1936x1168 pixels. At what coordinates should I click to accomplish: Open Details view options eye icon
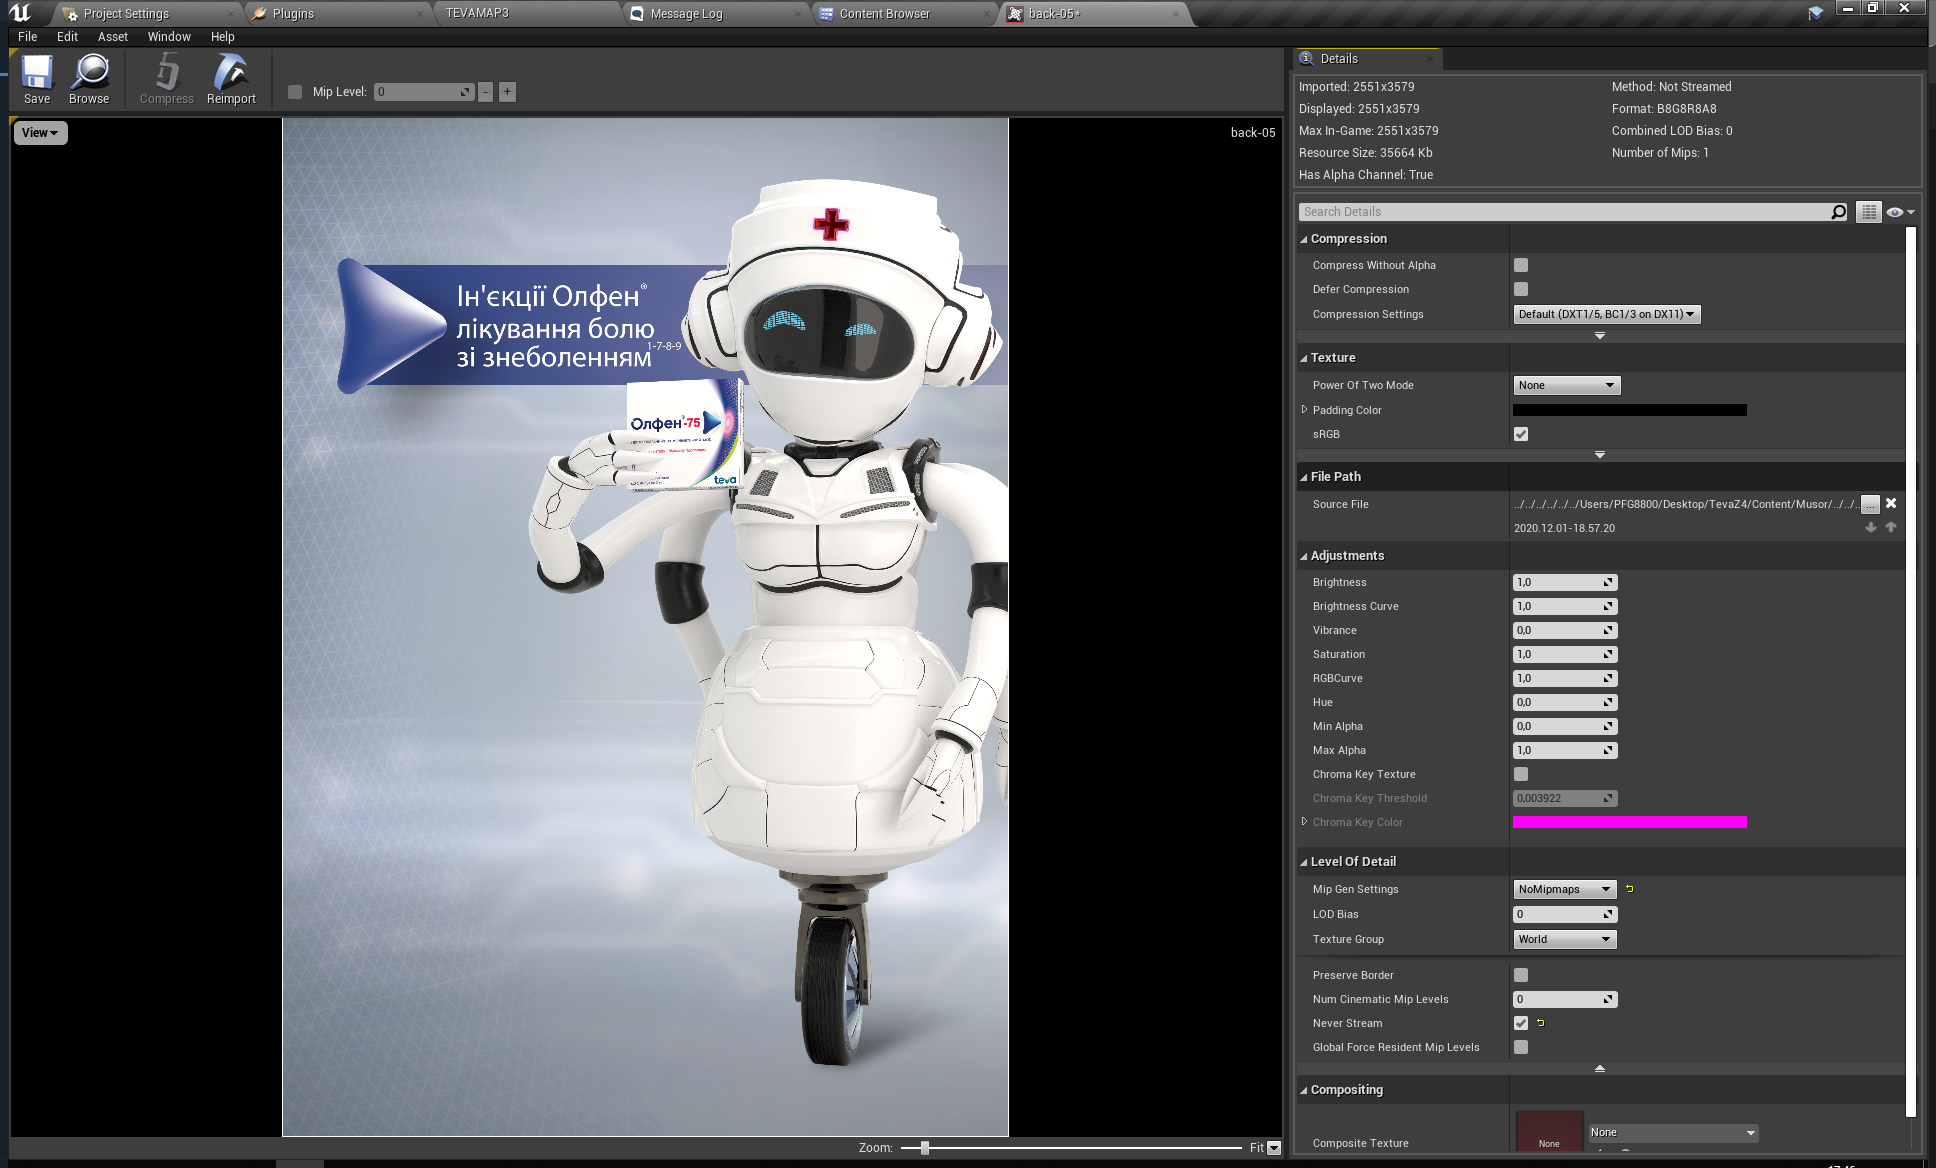1899,212
